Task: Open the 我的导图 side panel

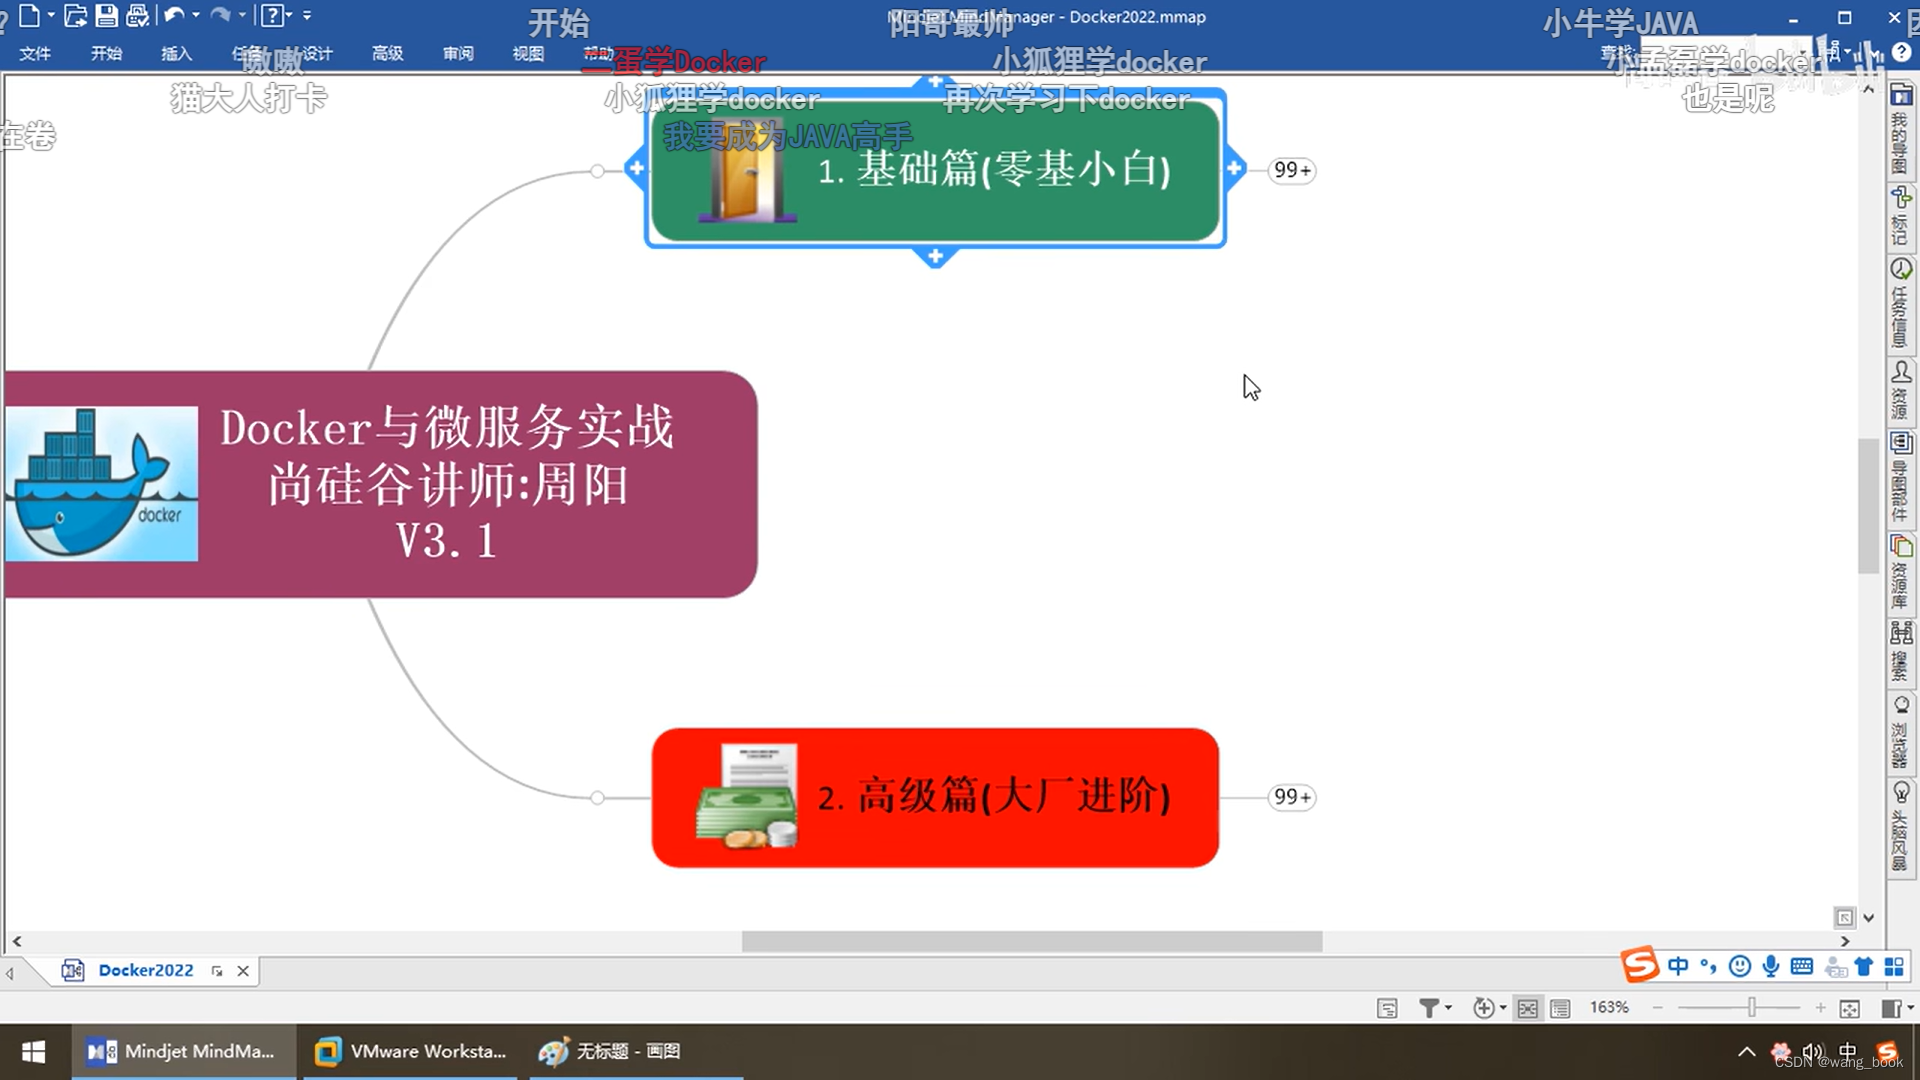Action: pyautogui.click(x=1901, y=129)
